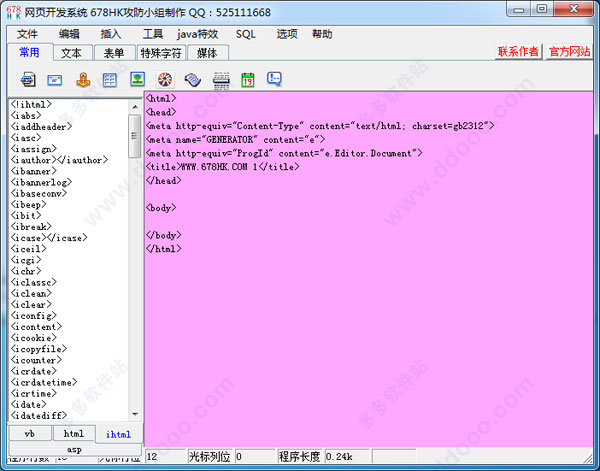Select the <iabs> tag in the list
Screen dimensions: 600x471
pyautogui.click(x=26, y=115)
